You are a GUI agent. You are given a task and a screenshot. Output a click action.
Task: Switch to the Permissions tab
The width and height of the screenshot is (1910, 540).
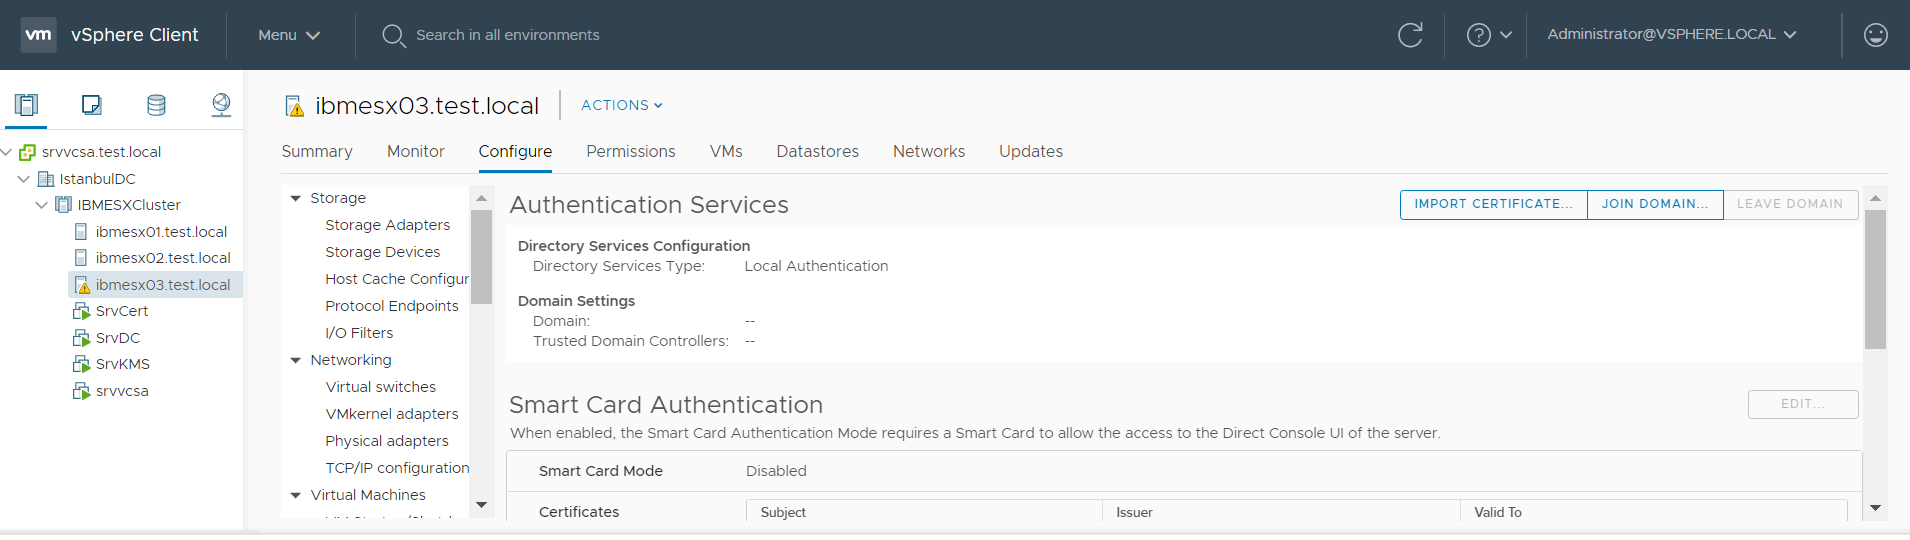[x=631, y=151]
